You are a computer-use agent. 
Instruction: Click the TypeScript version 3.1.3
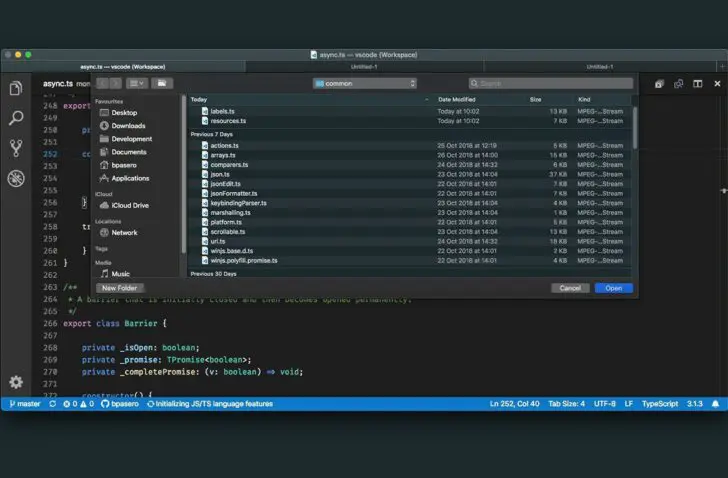point(695,404)
